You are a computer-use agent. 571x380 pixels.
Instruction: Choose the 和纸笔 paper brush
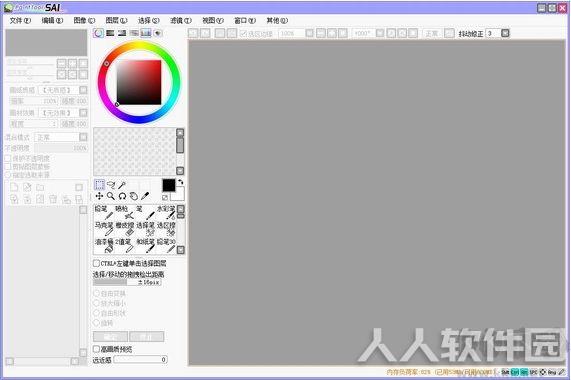tap(145, 245)
